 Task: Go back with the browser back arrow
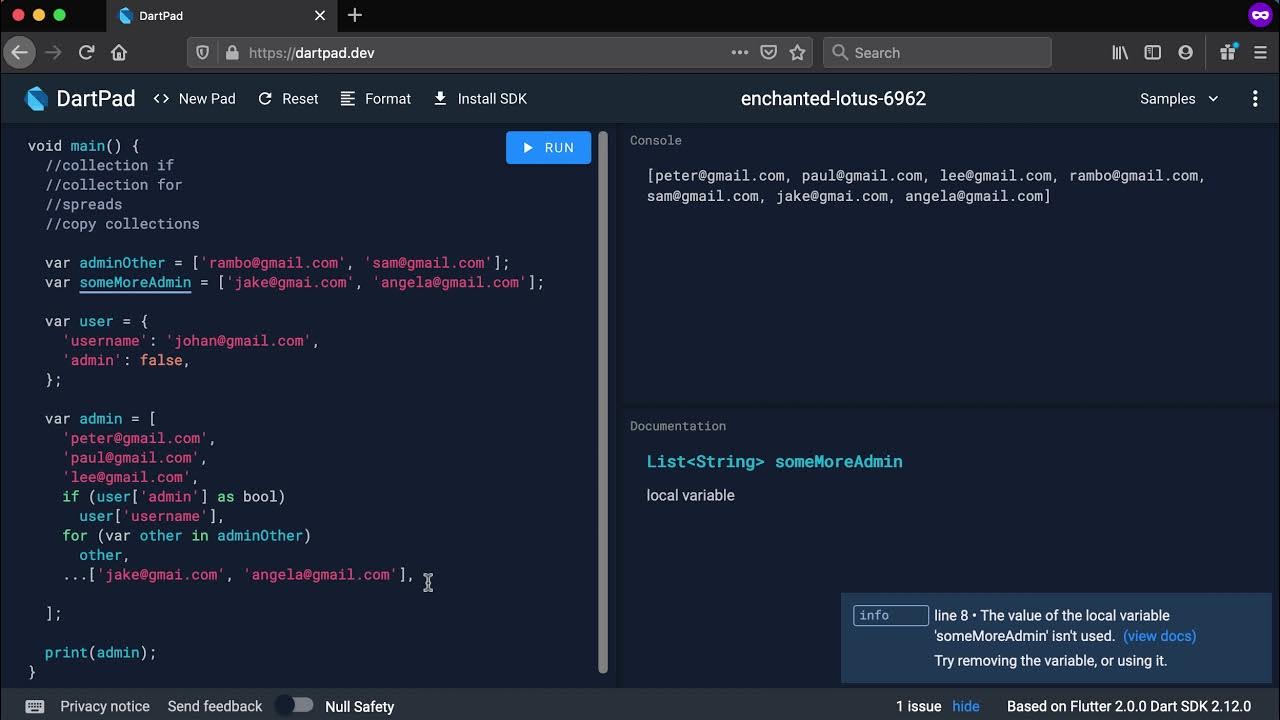(x=20, y=52)
